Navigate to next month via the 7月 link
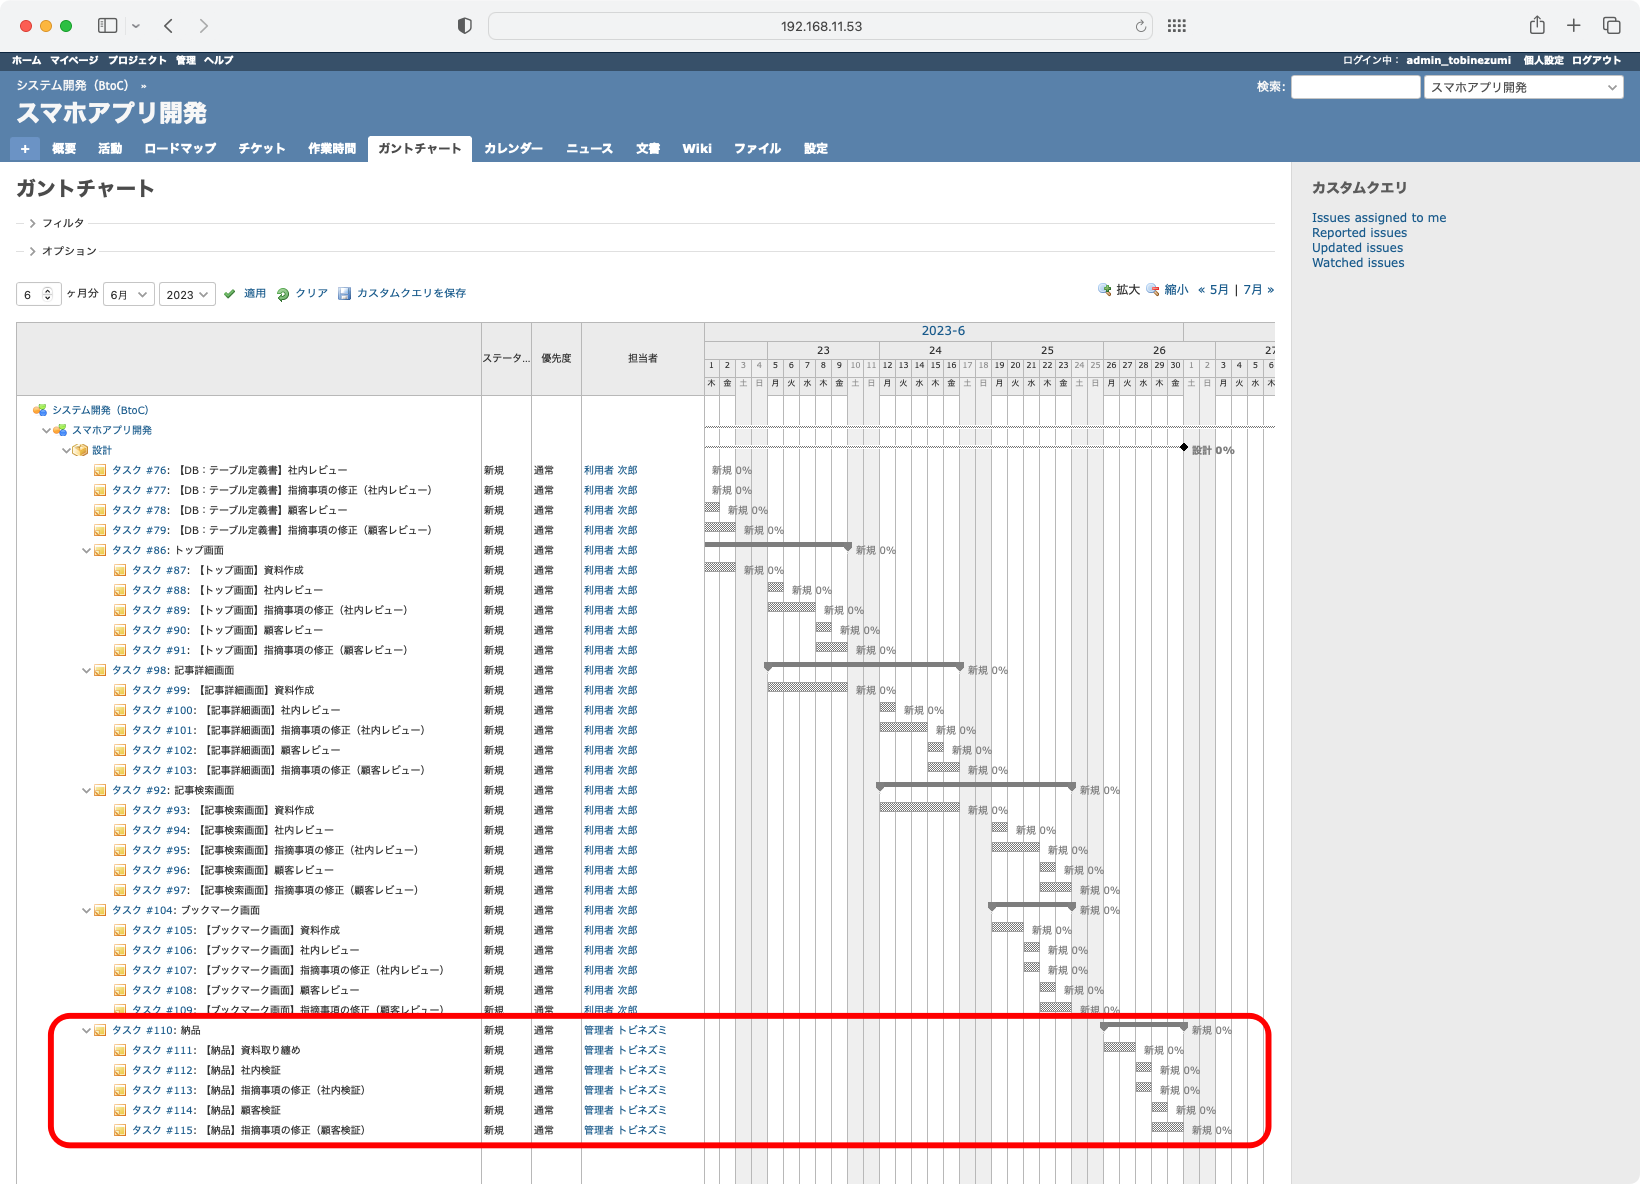This screenshot has width=1640, height=1184. (1253, 289)
